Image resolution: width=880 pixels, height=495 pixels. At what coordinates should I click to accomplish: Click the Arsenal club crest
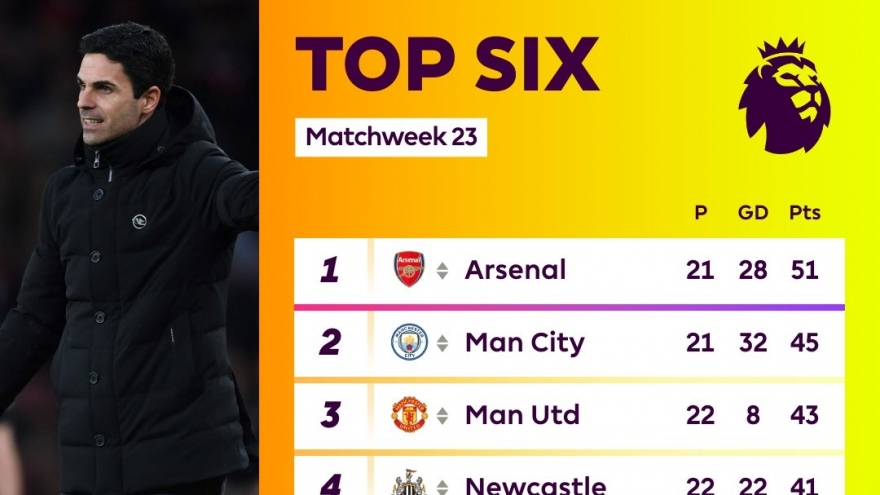coord(409,270)
